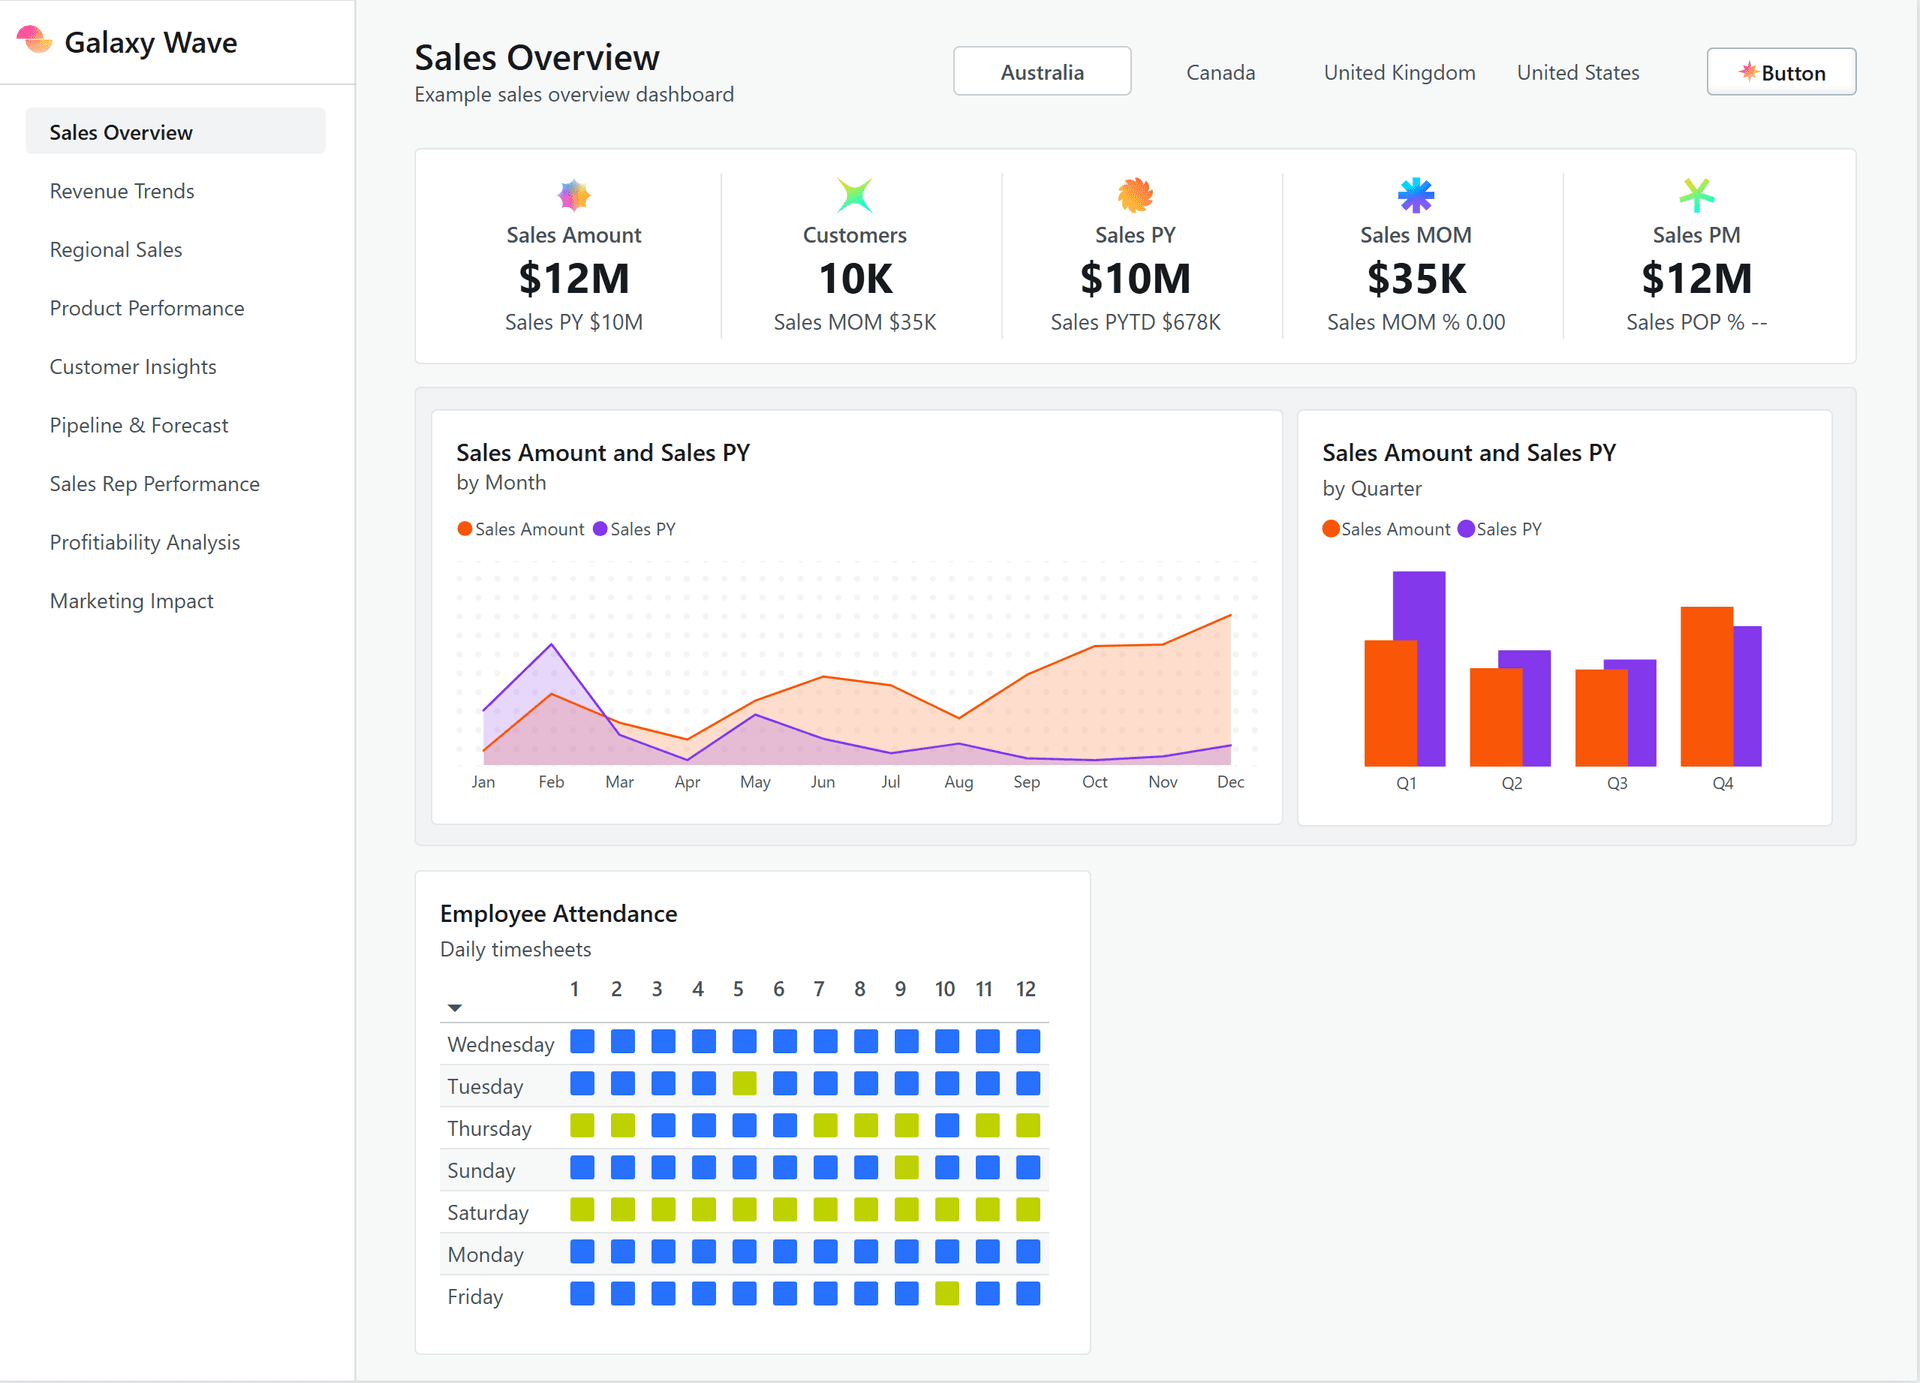Image resolution: width=1920 pixels, height=1383 pixels.
Task: Click the purple Sales PY legend swatch
Action: pos(600,528)
